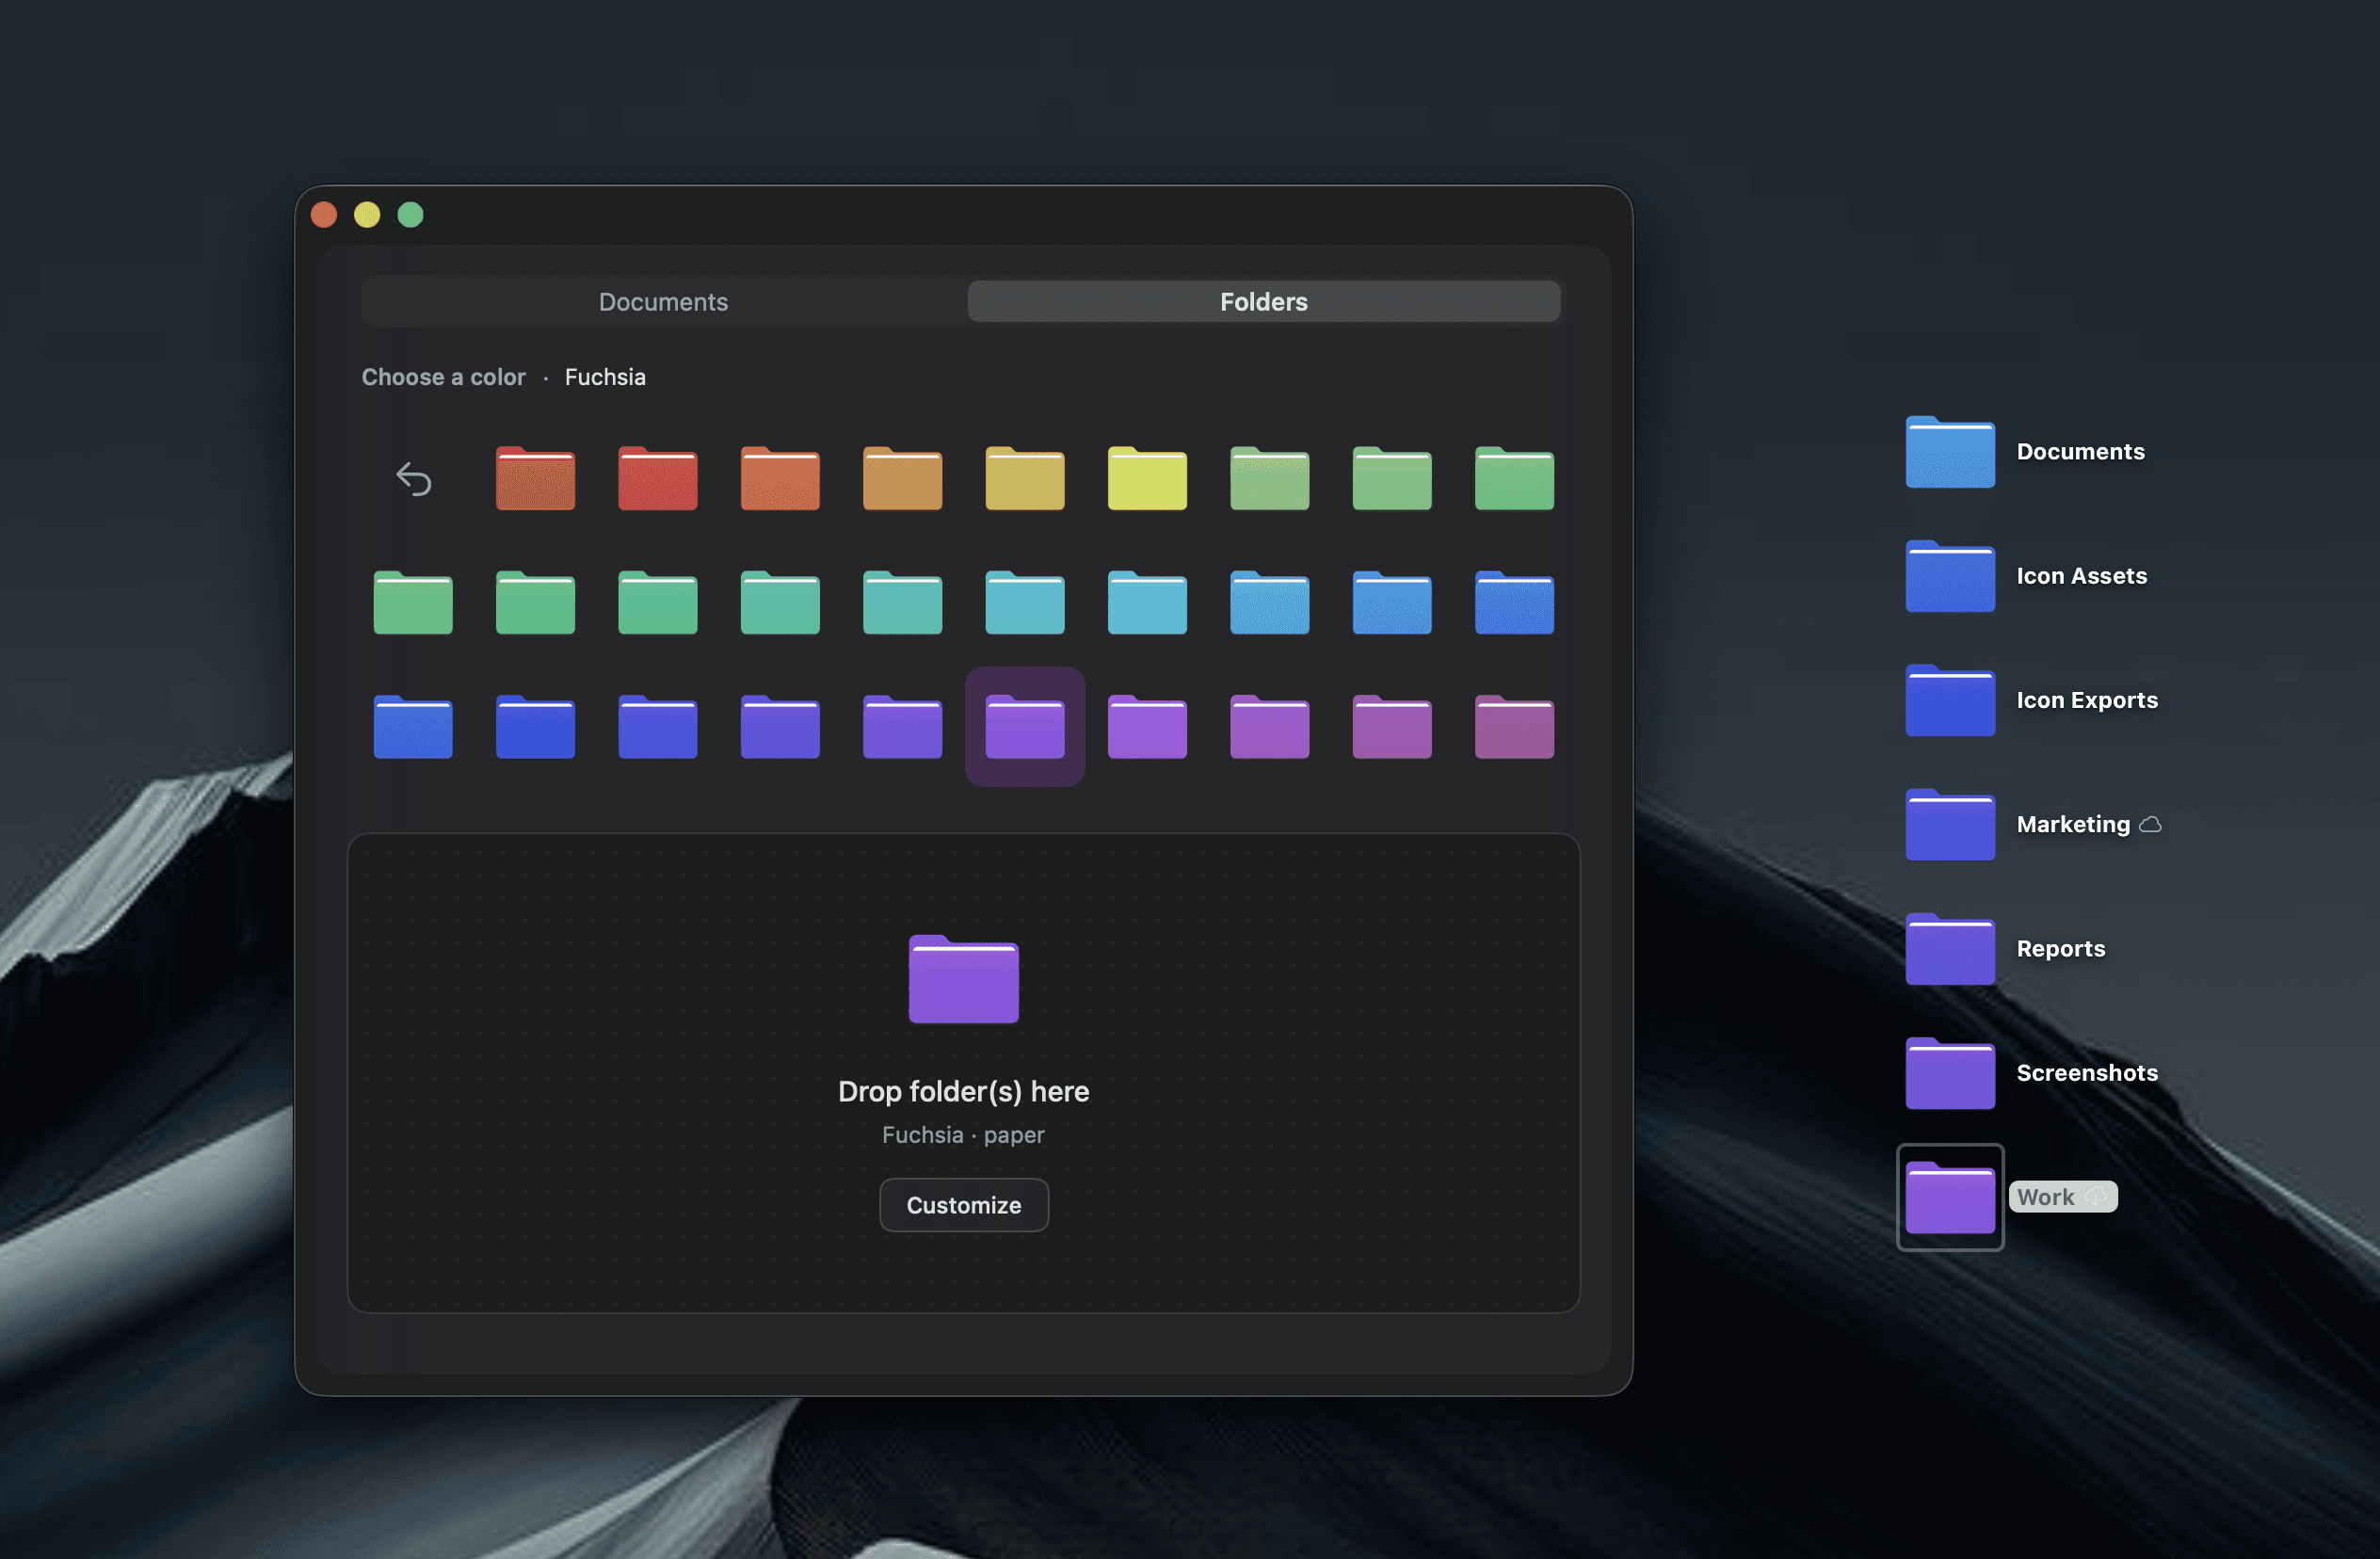
Task: Select the yellow folder color swatch
Action: [1147, 479]
